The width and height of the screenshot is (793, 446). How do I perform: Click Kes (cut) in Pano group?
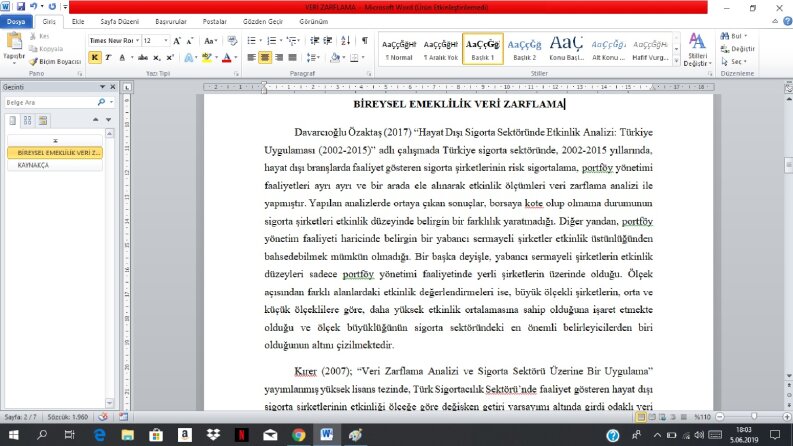[x=39, y=36]
